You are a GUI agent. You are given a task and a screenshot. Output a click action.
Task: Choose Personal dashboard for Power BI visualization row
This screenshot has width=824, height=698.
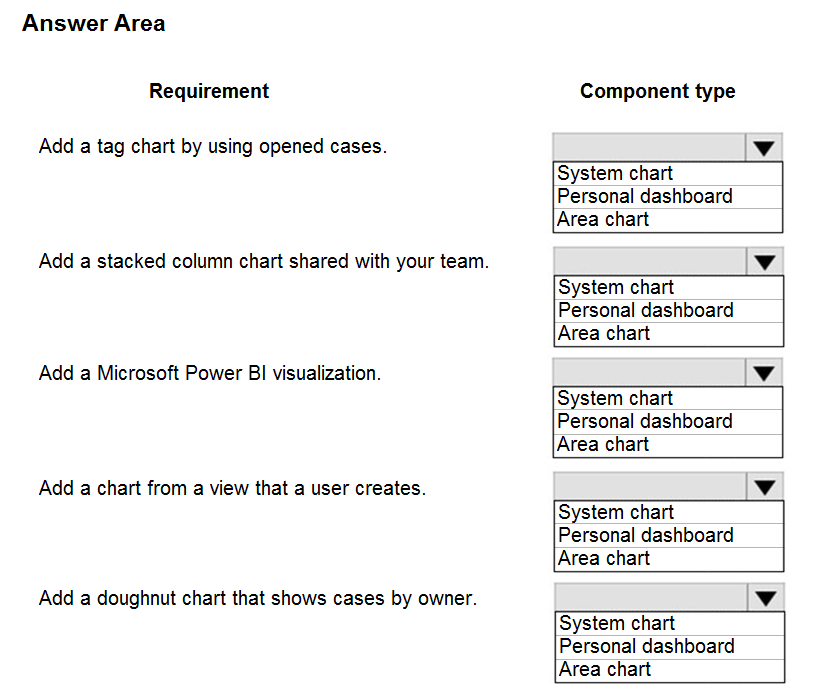point(646,421)
